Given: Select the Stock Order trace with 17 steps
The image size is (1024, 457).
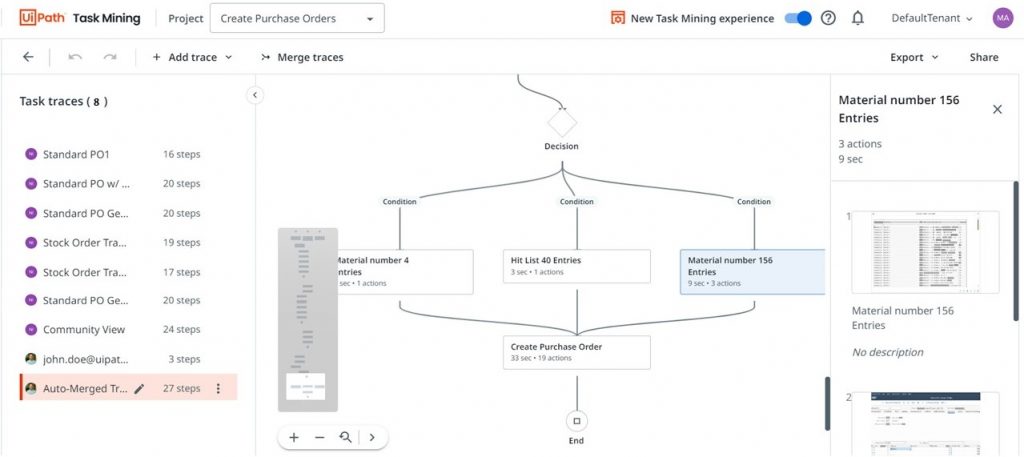Looking at the screenshot, I should point(129,272).
